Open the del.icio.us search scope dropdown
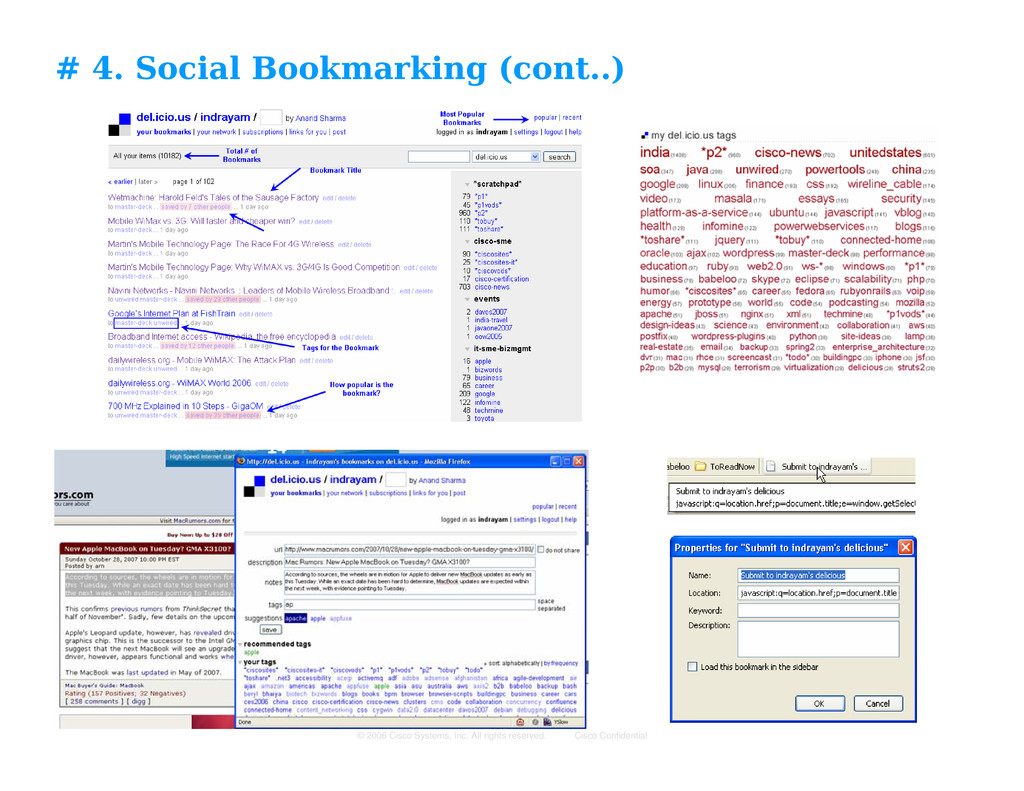 [535, 157]
